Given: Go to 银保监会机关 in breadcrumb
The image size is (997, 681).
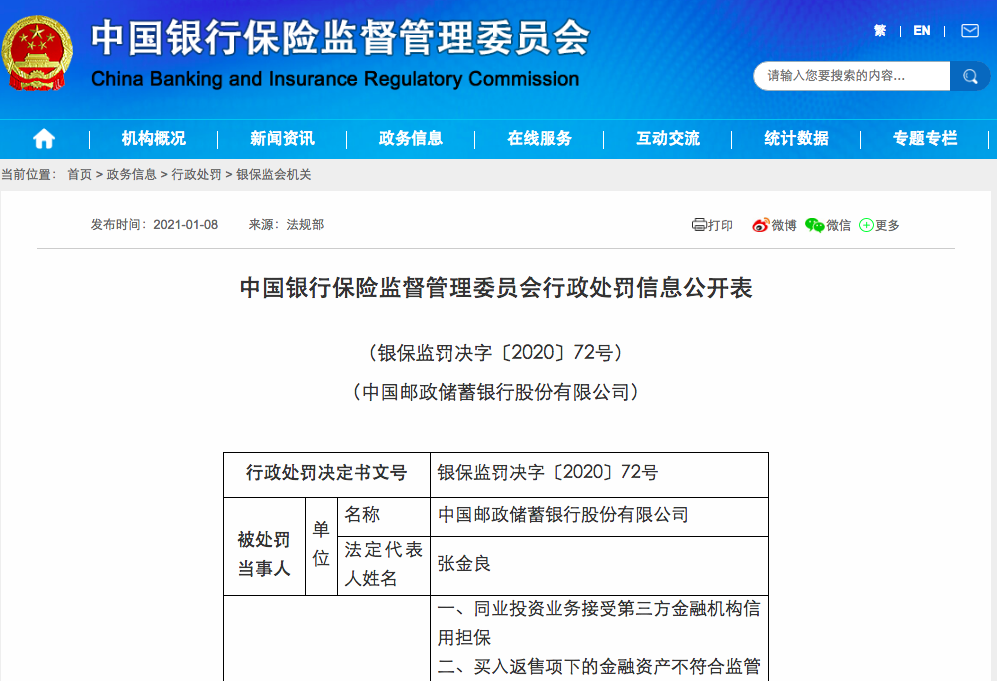Looking at the screenshot, I should pos(273,174).
